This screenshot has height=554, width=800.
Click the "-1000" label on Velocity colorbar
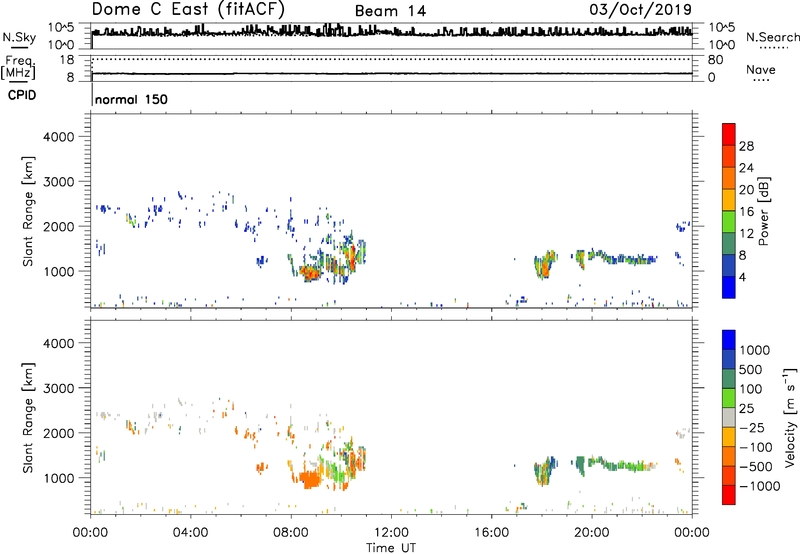[760, 486]
